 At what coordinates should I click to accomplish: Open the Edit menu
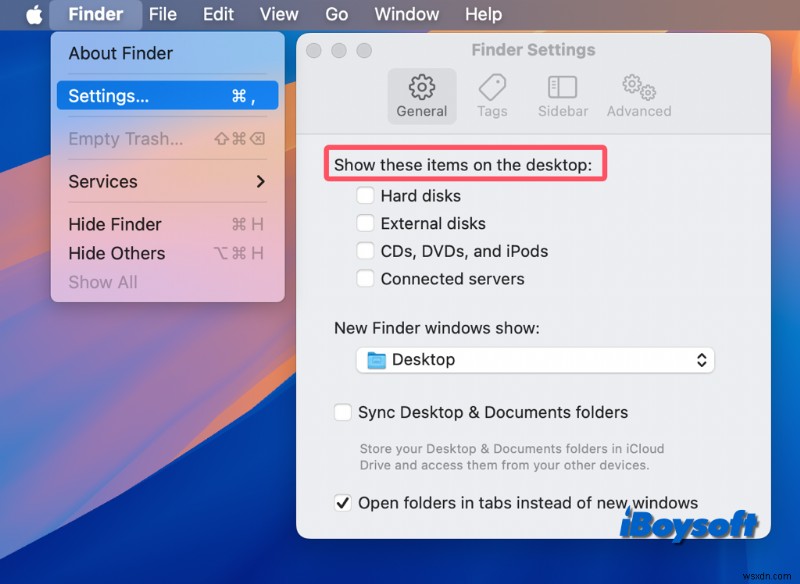pyautogui.click(x=218, y=14)
